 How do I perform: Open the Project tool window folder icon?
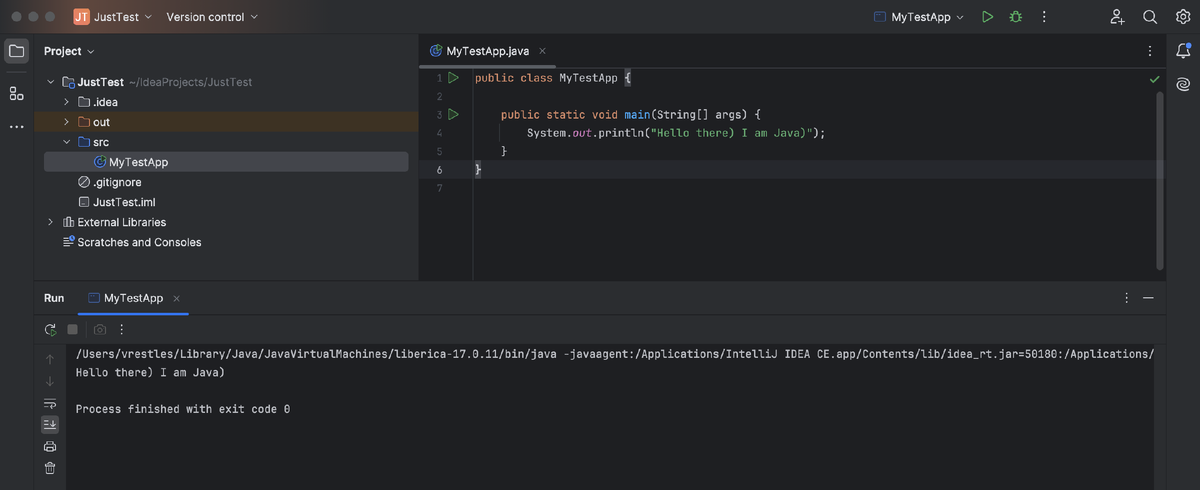[x=16, y=51]
